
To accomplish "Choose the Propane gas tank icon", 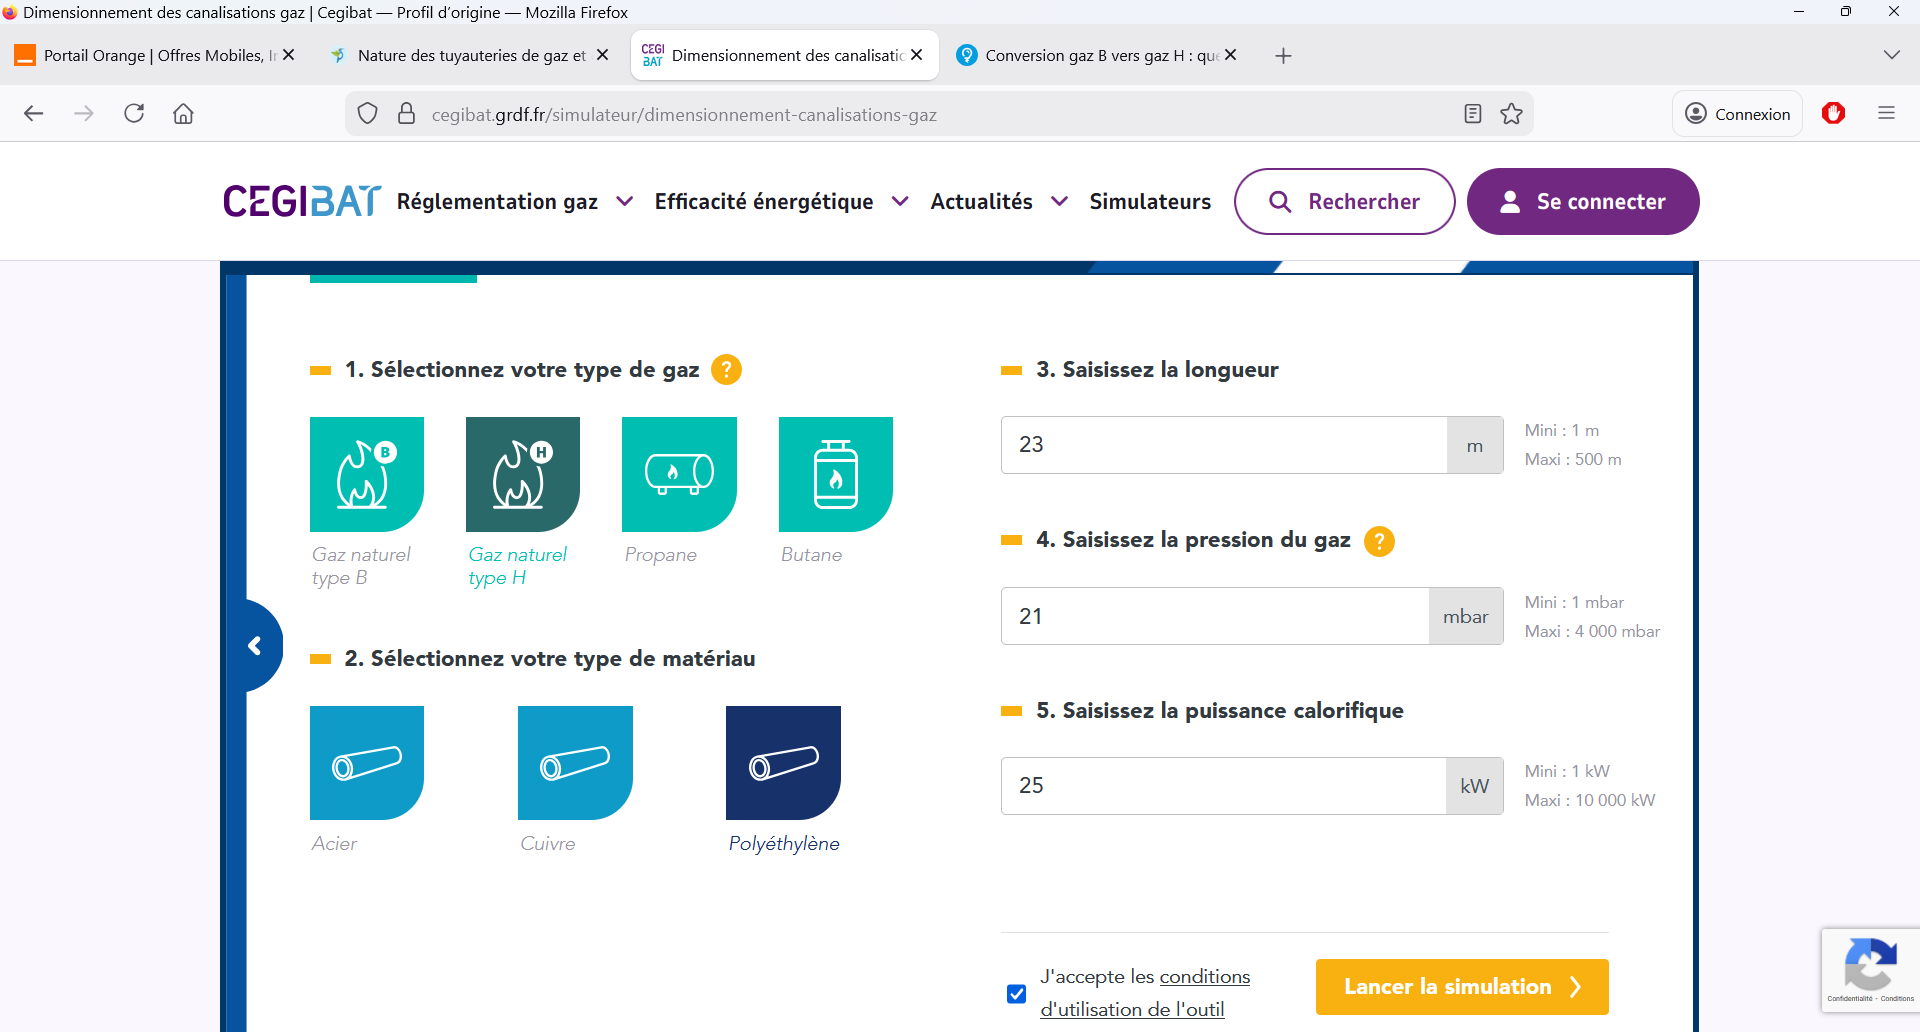I will click(679, 474).
